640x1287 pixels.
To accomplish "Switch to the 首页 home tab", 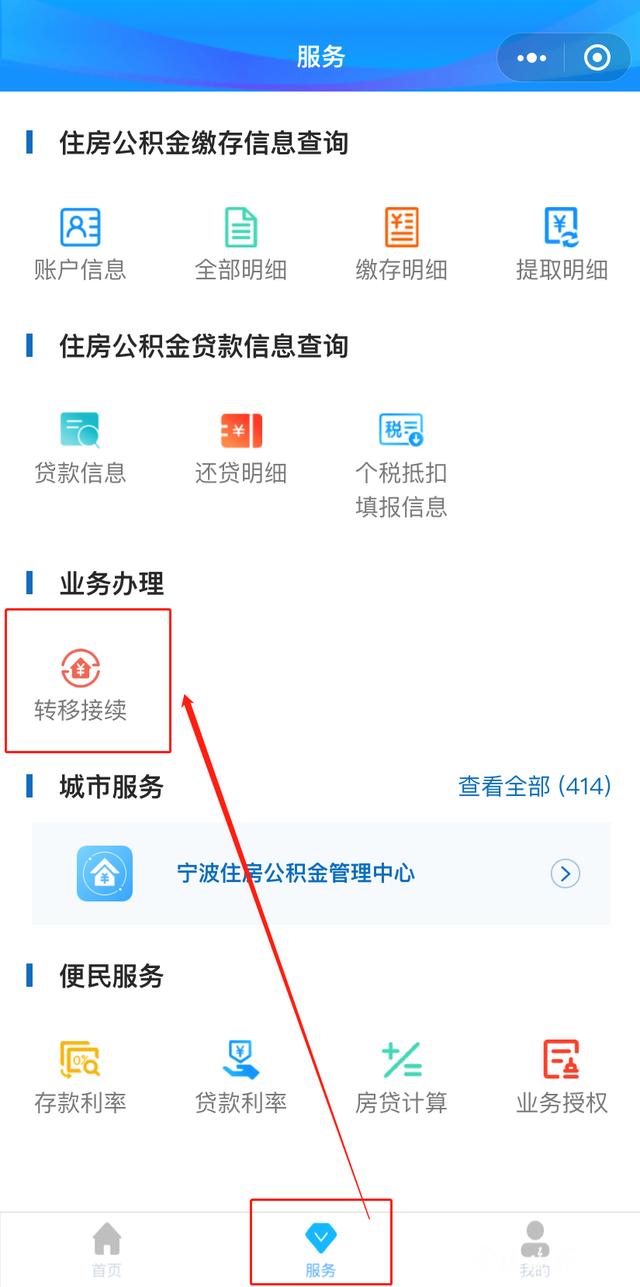I will coord(107,1250).
